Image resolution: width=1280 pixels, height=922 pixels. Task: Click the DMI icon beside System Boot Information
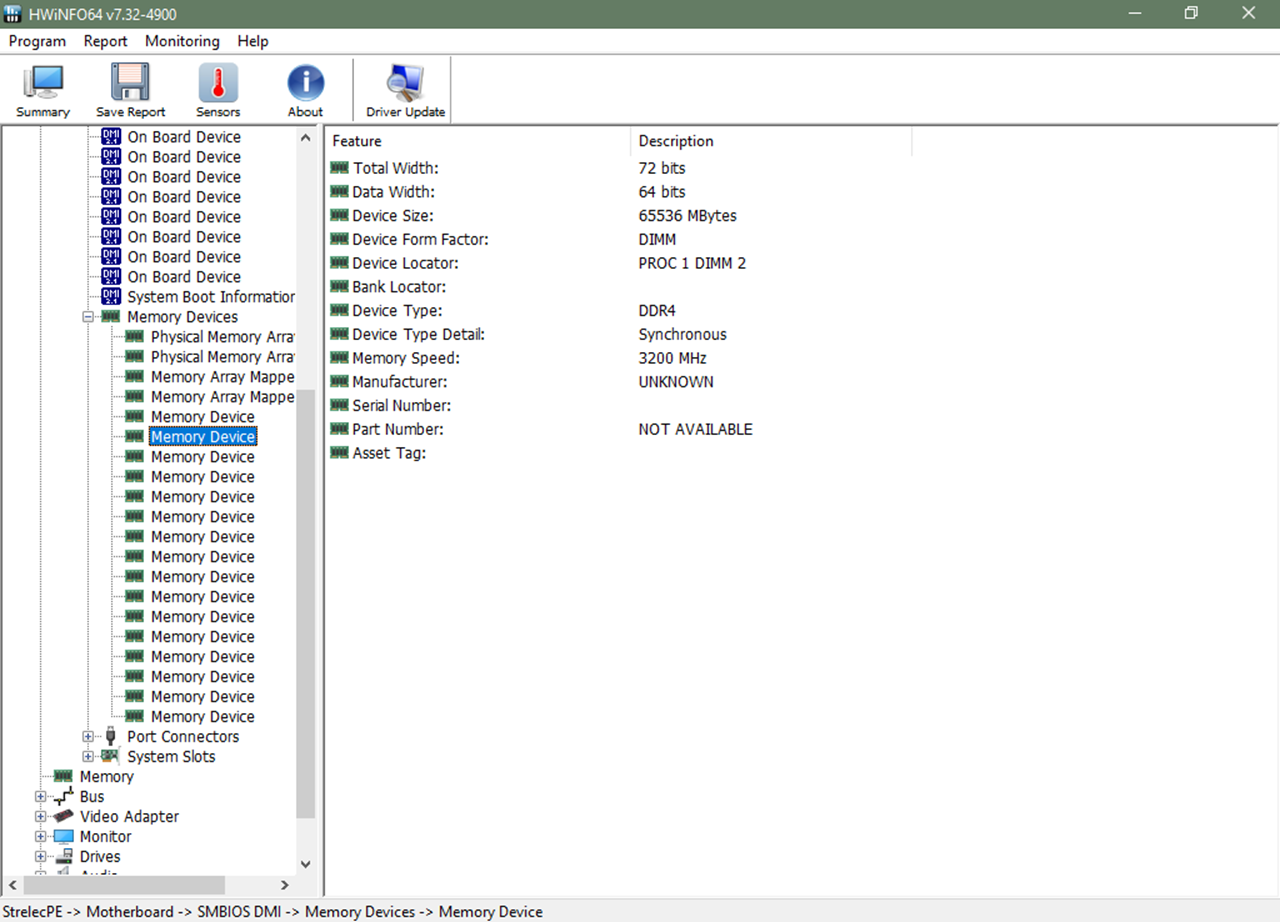point(111,297)
